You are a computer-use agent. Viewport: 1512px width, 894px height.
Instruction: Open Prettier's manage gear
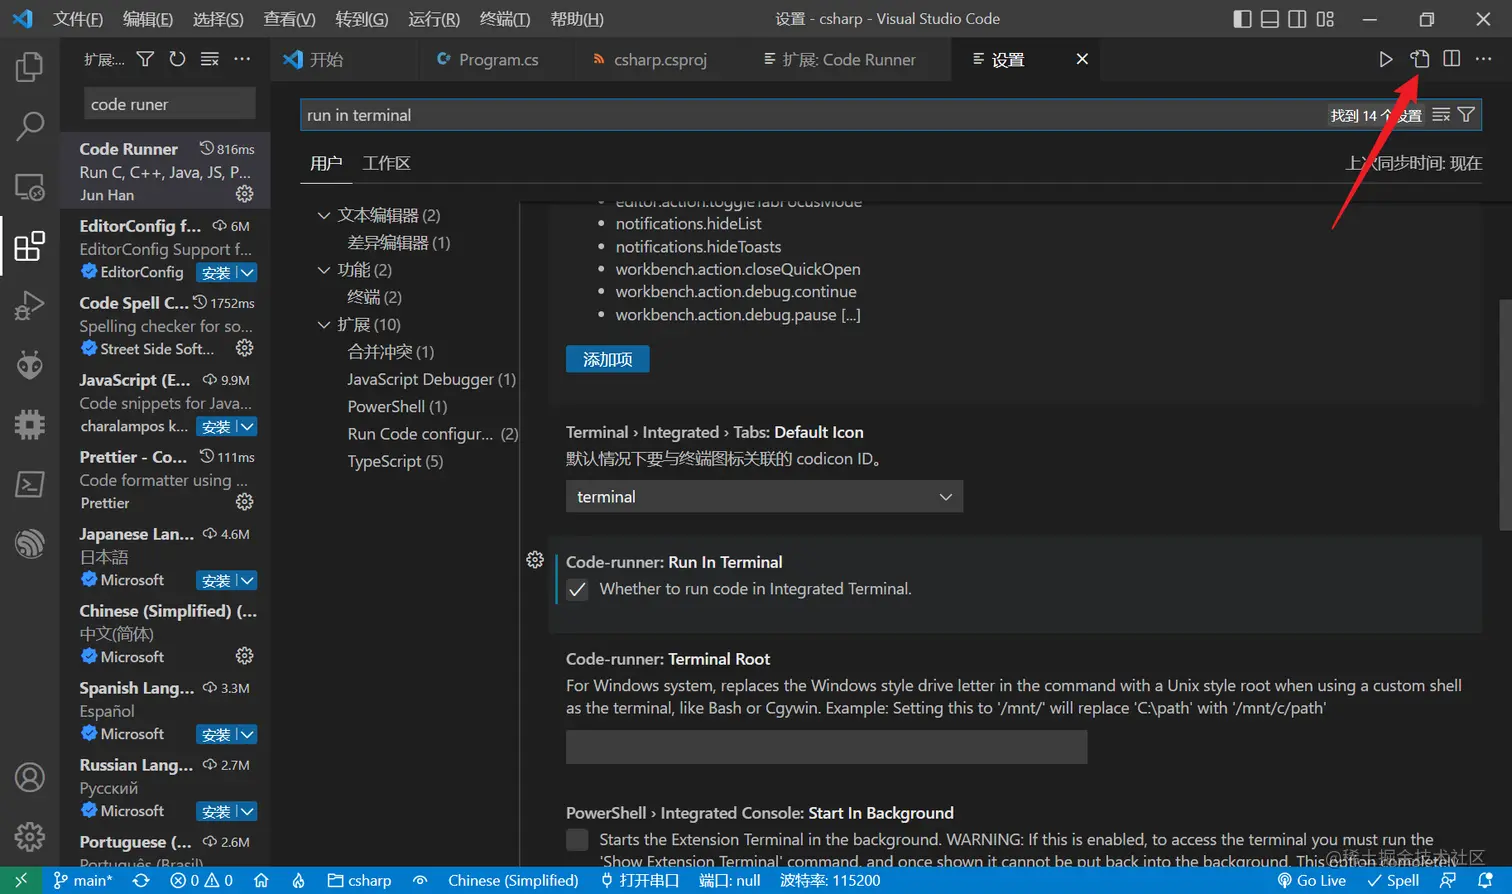(x=244, y=502)
